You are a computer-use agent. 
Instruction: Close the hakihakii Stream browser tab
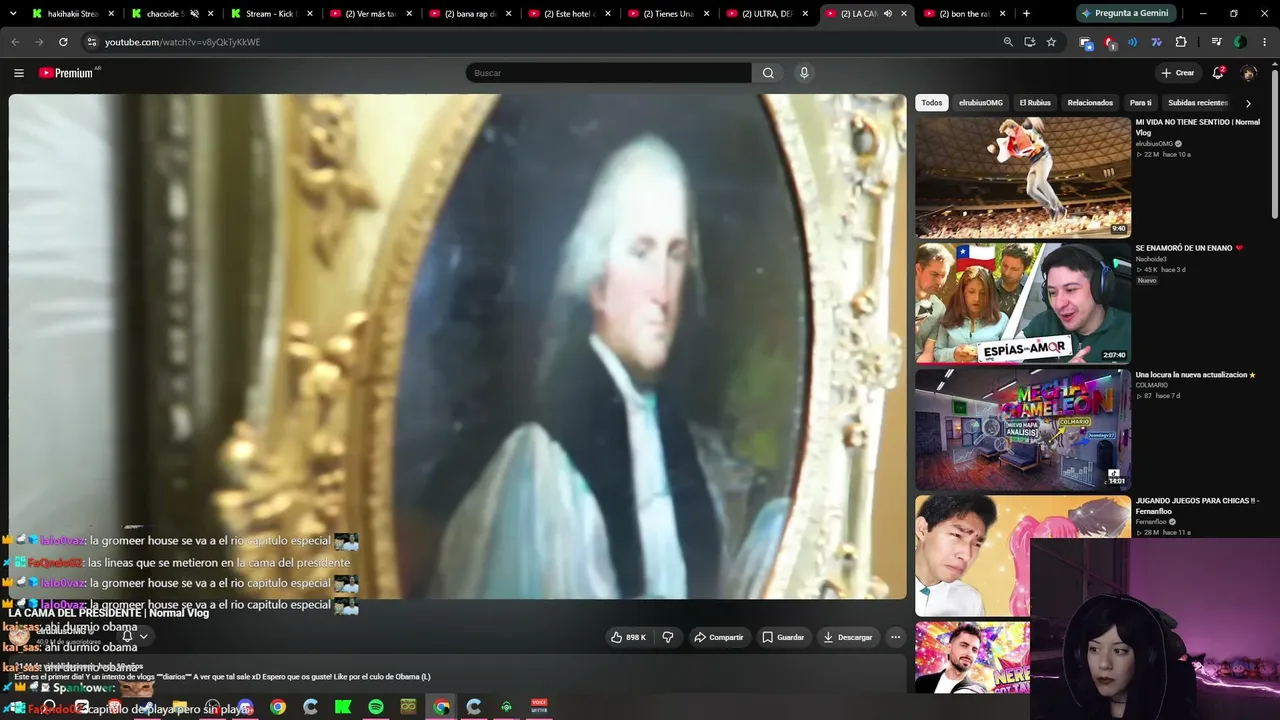pos(111,14)
